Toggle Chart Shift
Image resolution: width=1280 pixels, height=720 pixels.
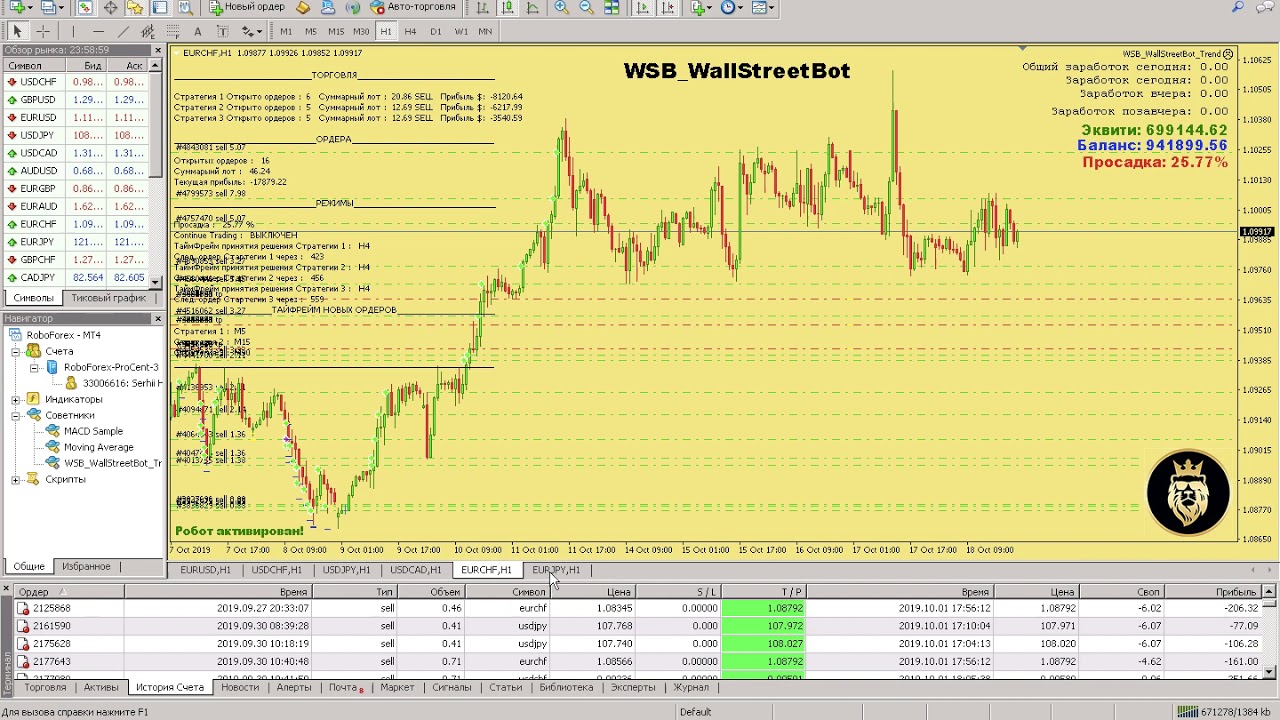(667, 7)
